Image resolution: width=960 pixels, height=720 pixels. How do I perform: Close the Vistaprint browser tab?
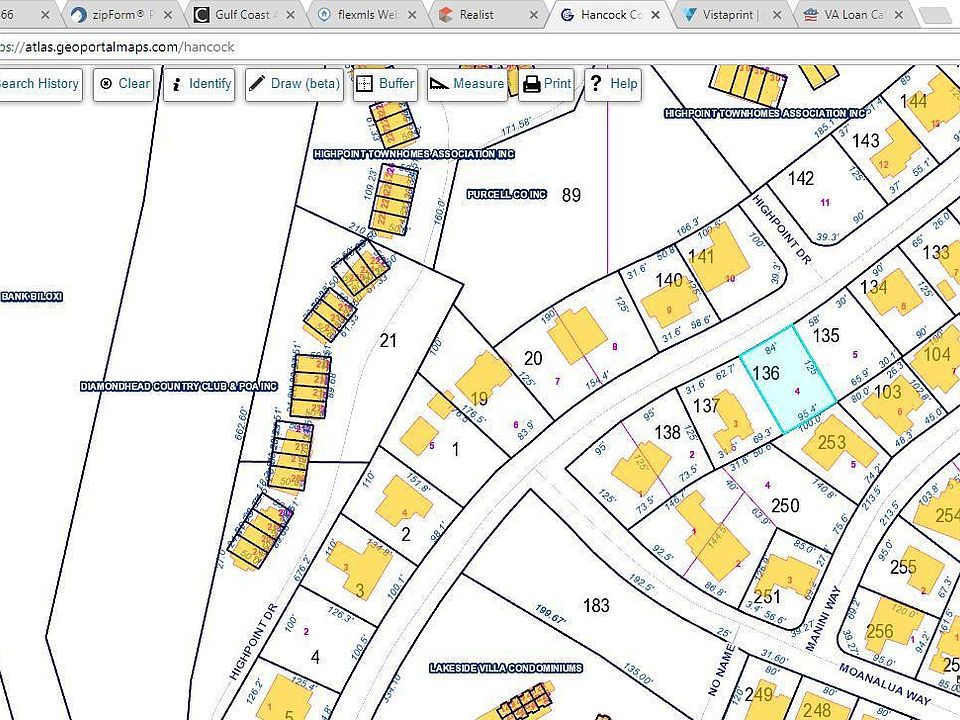[777, 15]
